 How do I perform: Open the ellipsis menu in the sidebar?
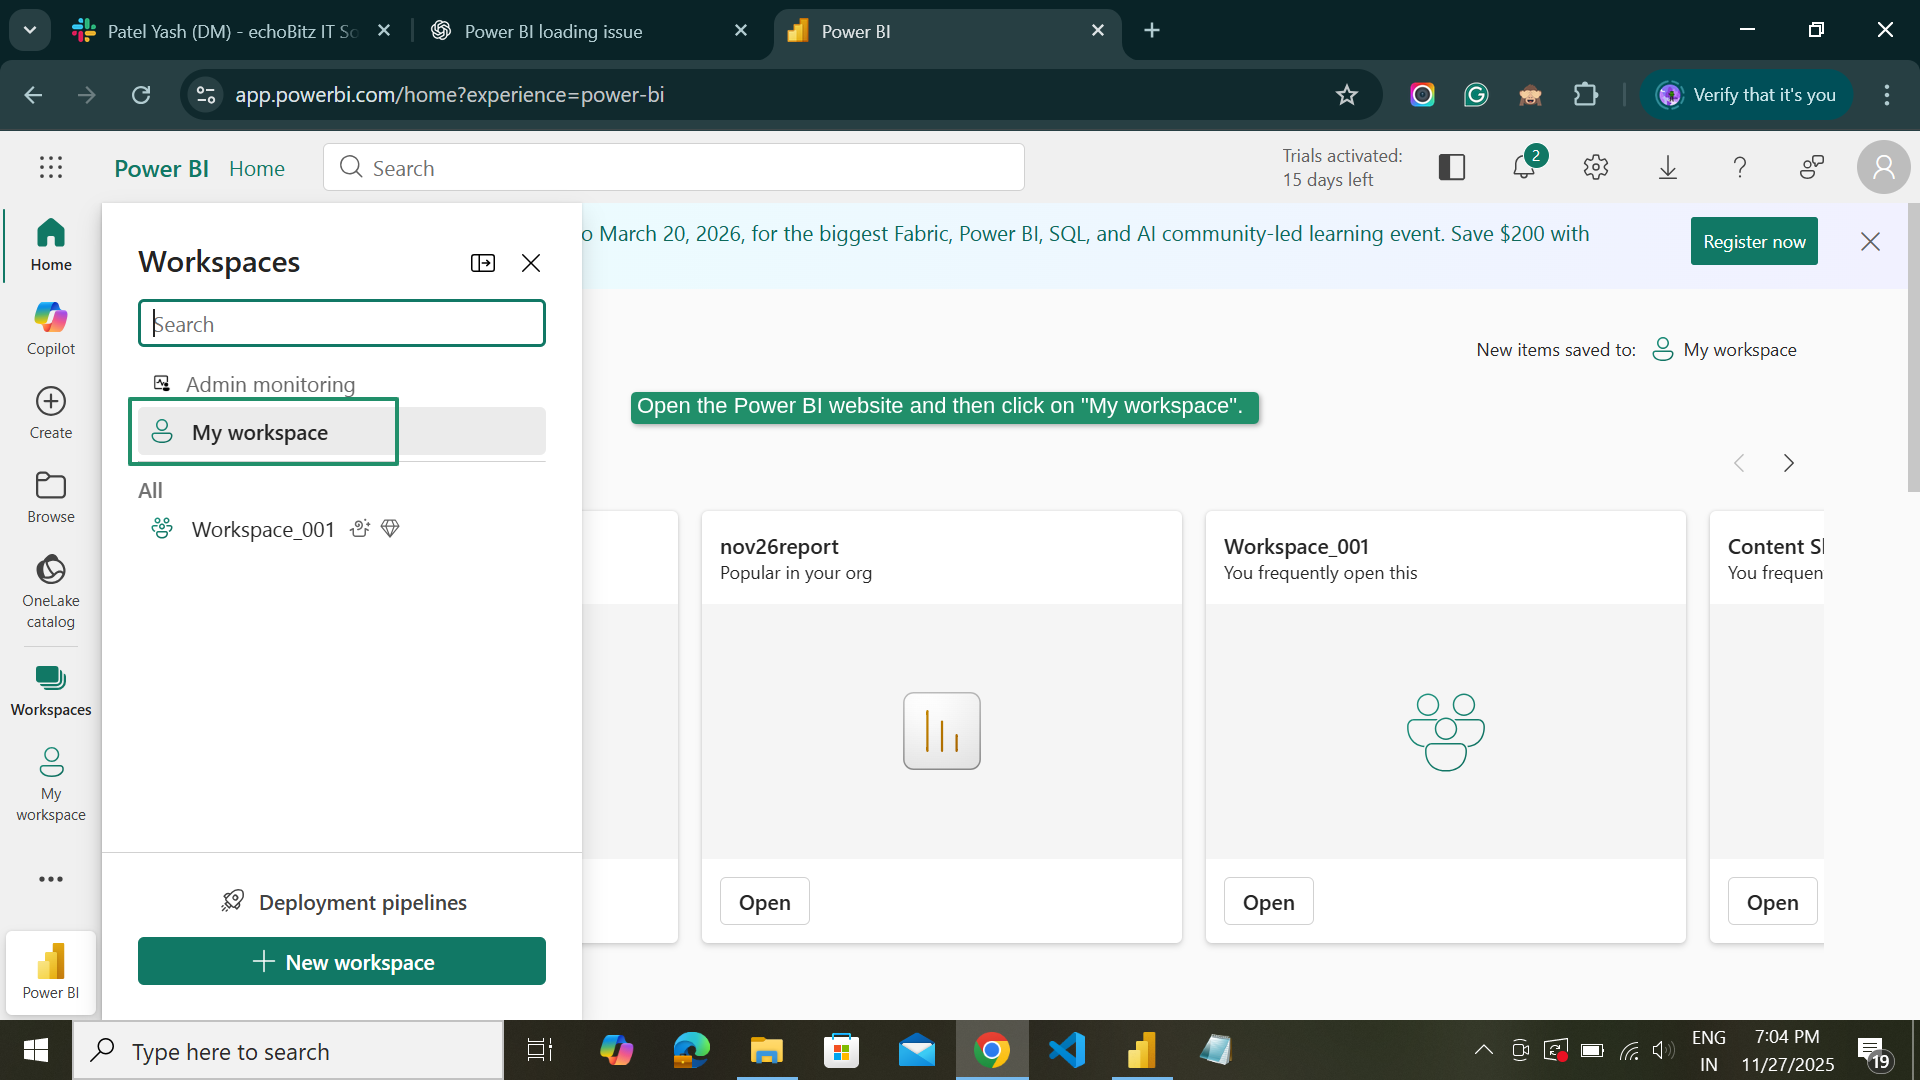point(50,879)
